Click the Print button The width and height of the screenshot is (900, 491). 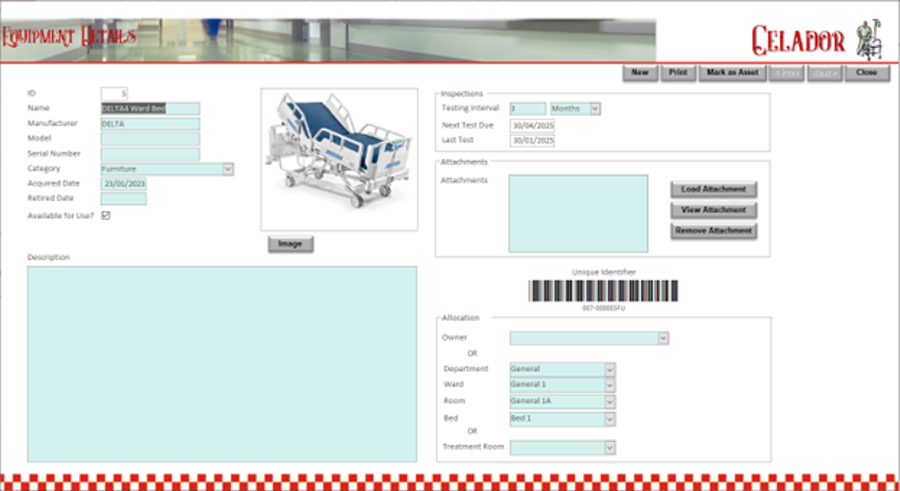[677, 73]
